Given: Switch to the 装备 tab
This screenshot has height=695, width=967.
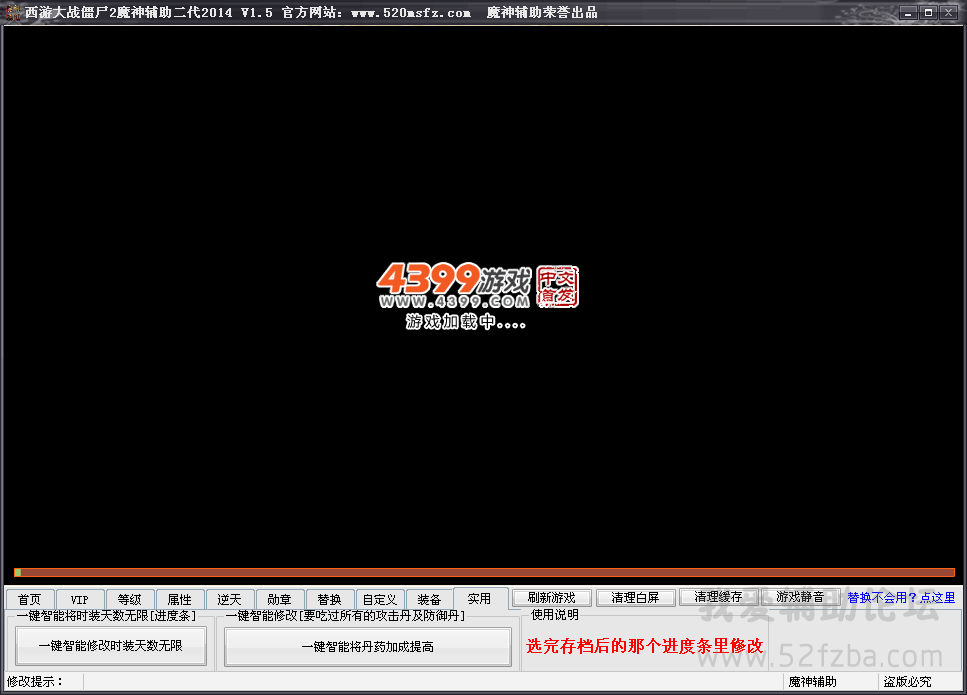Looking at the screenshot, I should click(x=429, y=599).
